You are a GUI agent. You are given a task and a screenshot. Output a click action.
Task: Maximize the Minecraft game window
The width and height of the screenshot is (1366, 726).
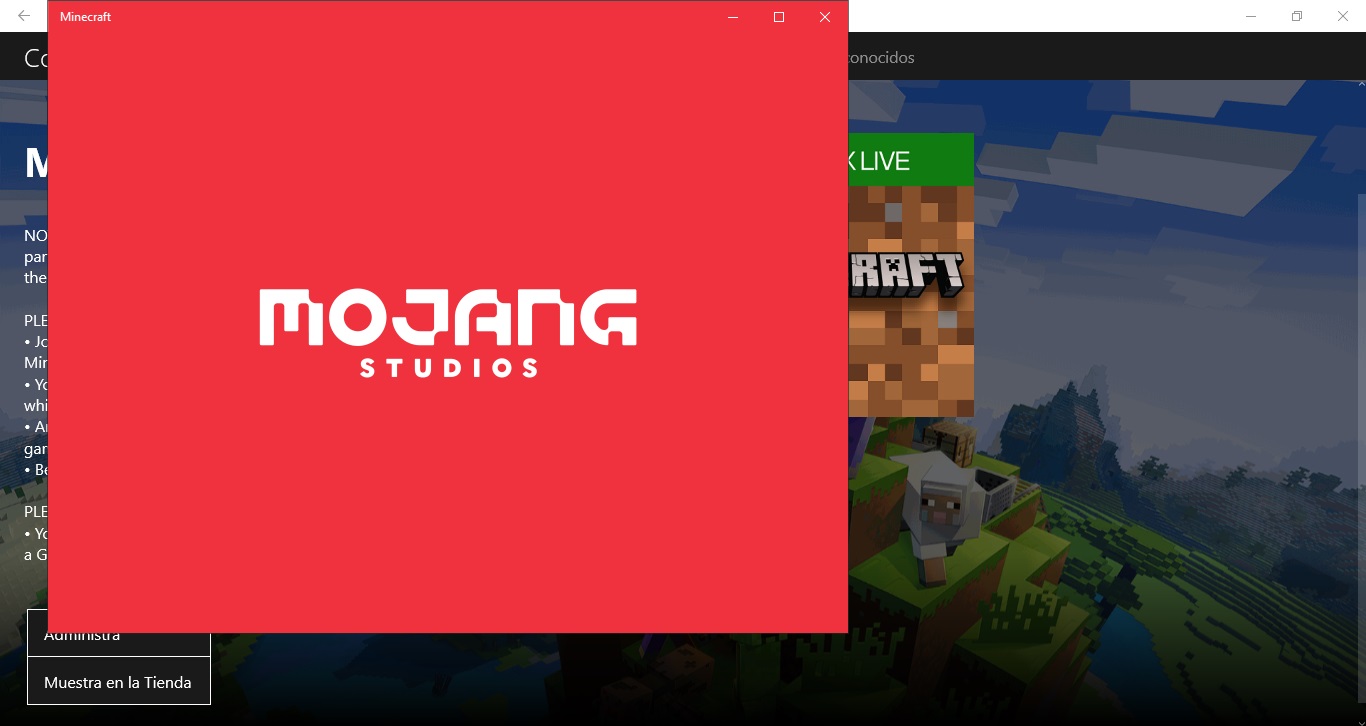(779, 17)
